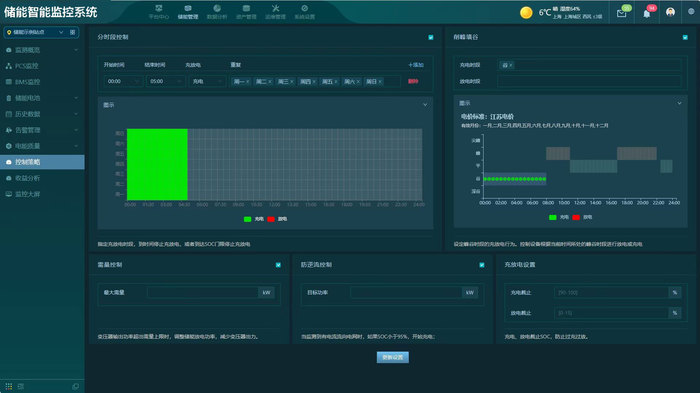This screenshot has height=393, width=700.
Task: Remove the 周六 tag from repeat days
Action: tap(358, 82)
